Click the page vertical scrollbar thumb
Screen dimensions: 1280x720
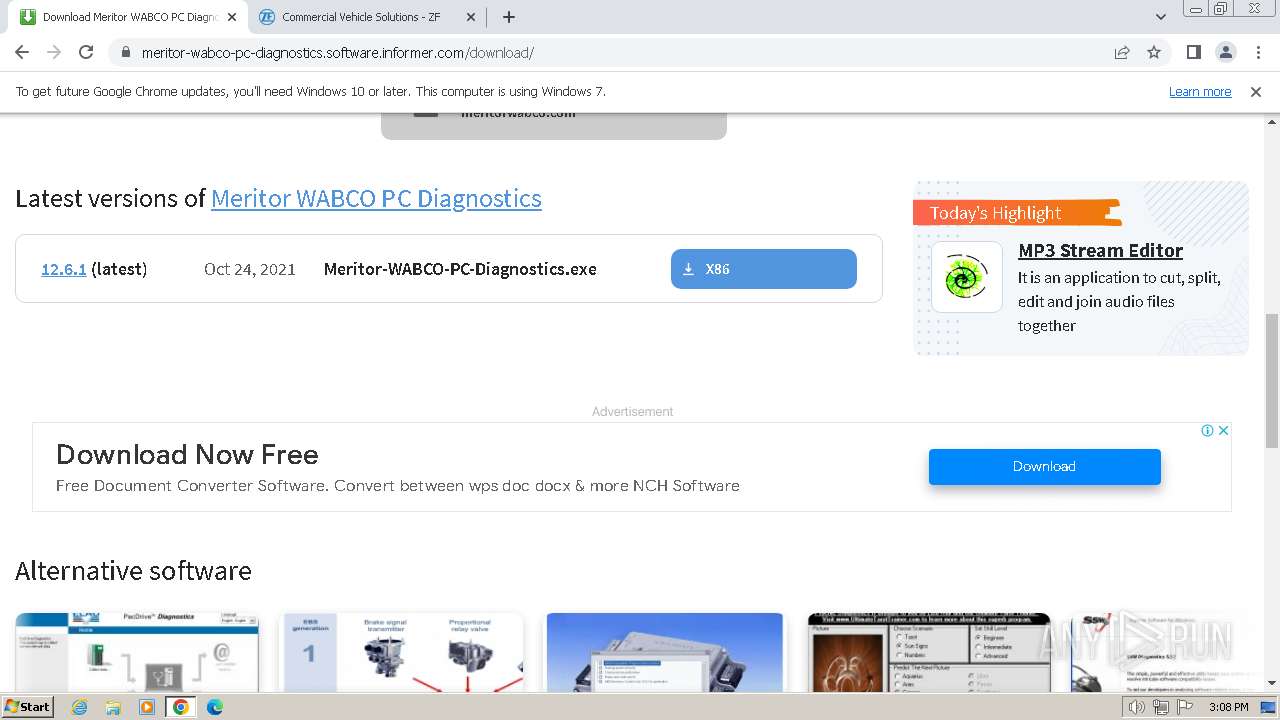(1272, 380)
